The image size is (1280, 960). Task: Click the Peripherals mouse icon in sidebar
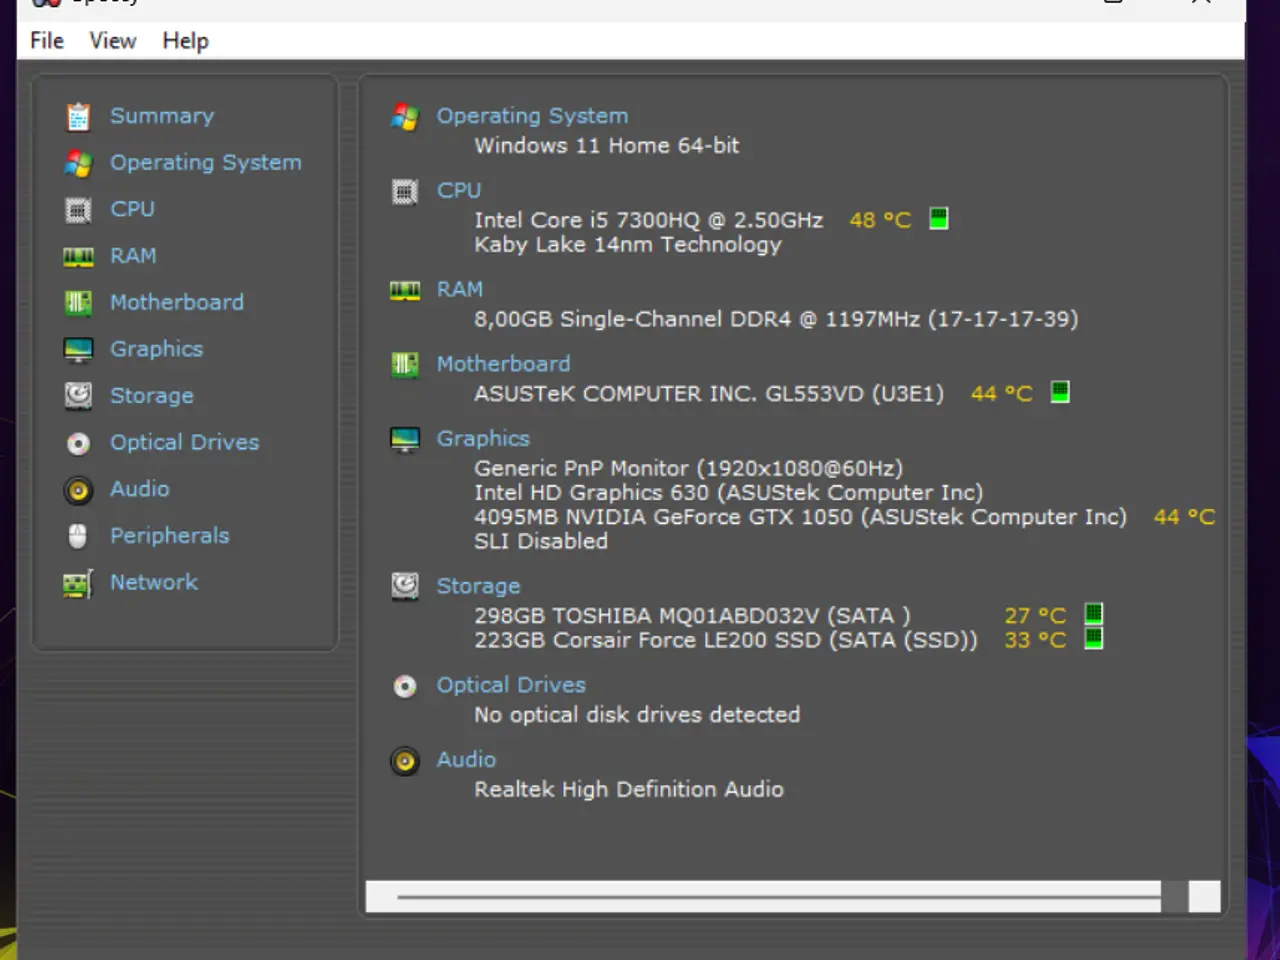click(x=78, y=536)
